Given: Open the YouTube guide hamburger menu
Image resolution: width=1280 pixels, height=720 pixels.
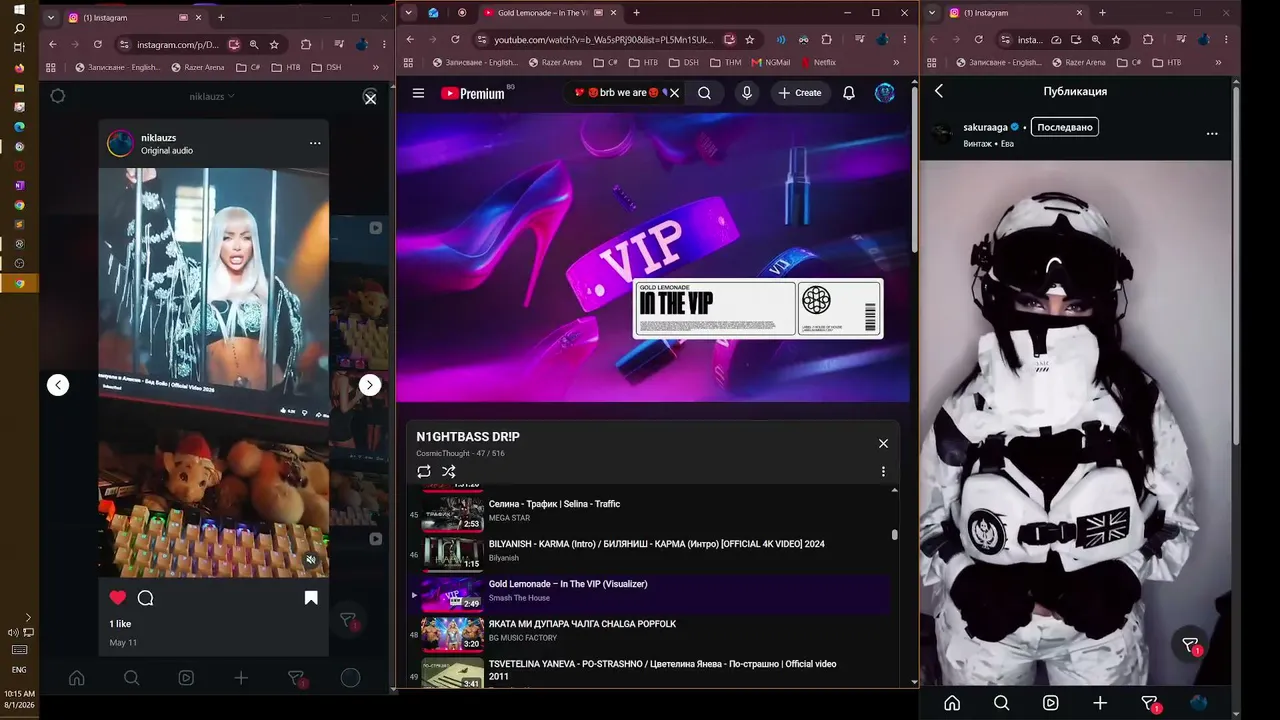Looking at the screenshot, I should (x=418, y=93).
